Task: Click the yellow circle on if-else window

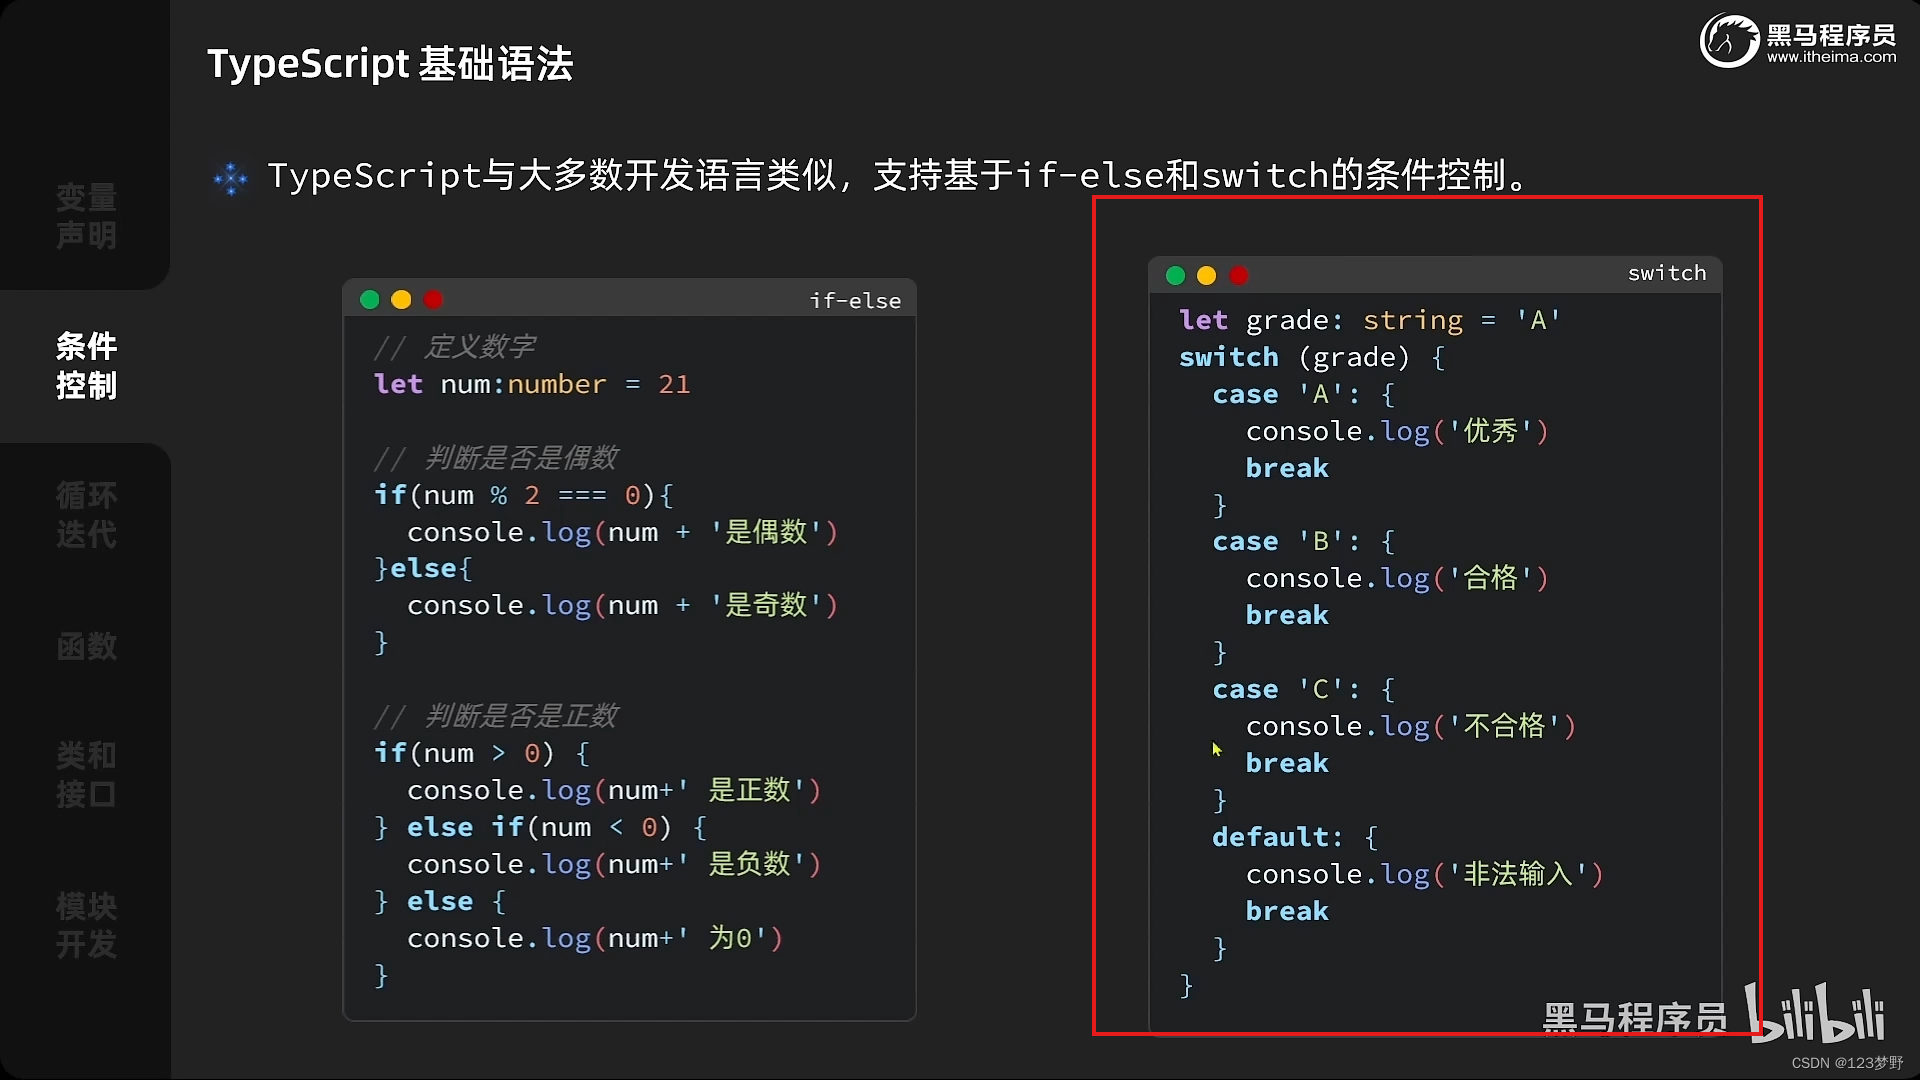Action: pyautogui.click(x=401, y=299)
